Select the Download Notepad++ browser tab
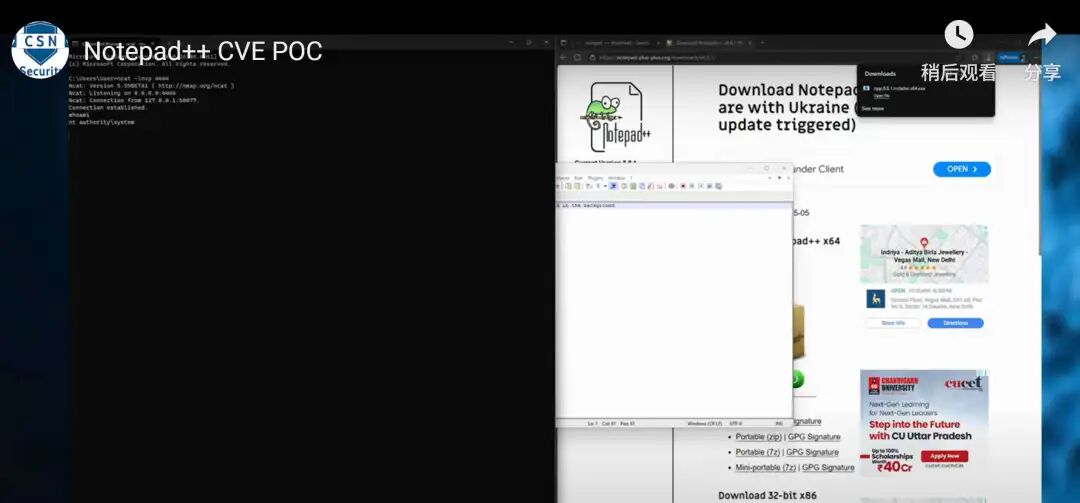Screen dimensions: 1080x503 [x=709, y=43]
